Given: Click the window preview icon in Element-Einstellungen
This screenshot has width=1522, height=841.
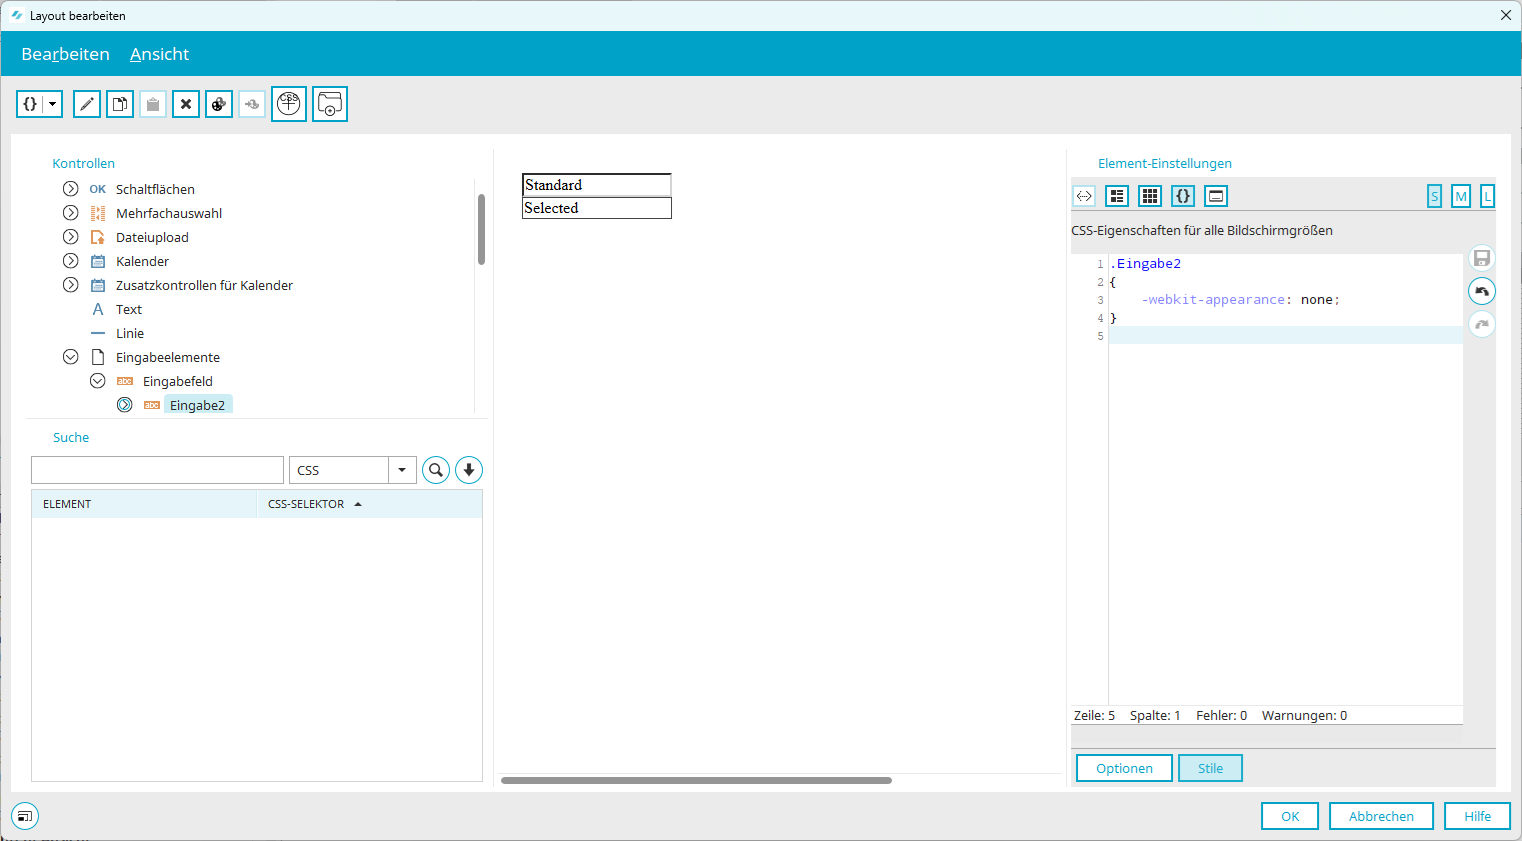Looking at the screenshot, I should [1216, 196].
